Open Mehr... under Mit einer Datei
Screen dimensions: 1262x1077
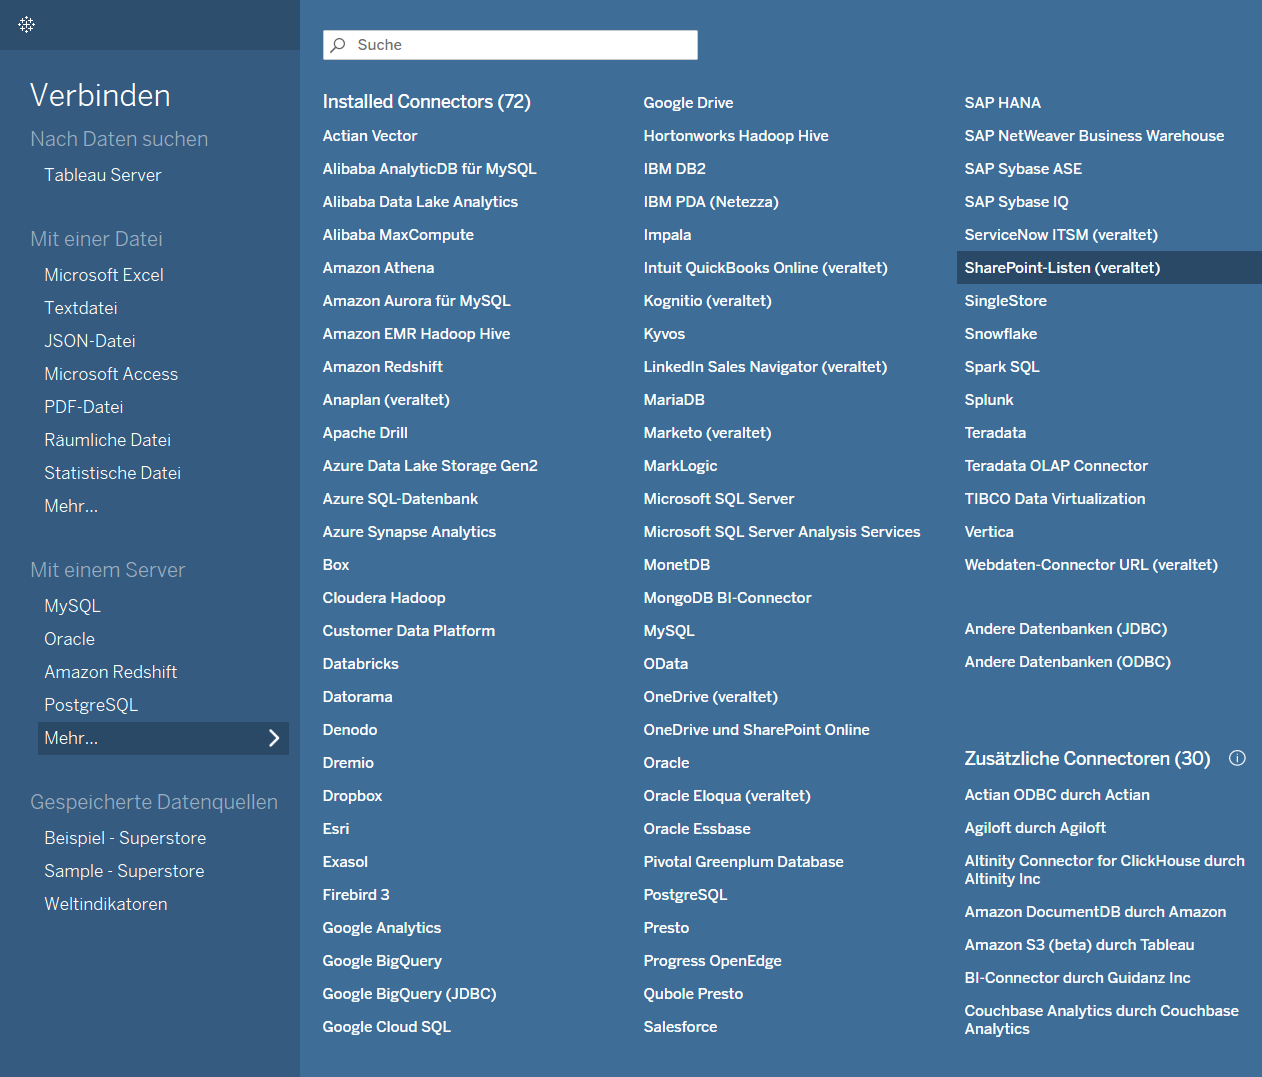(71, 506)
